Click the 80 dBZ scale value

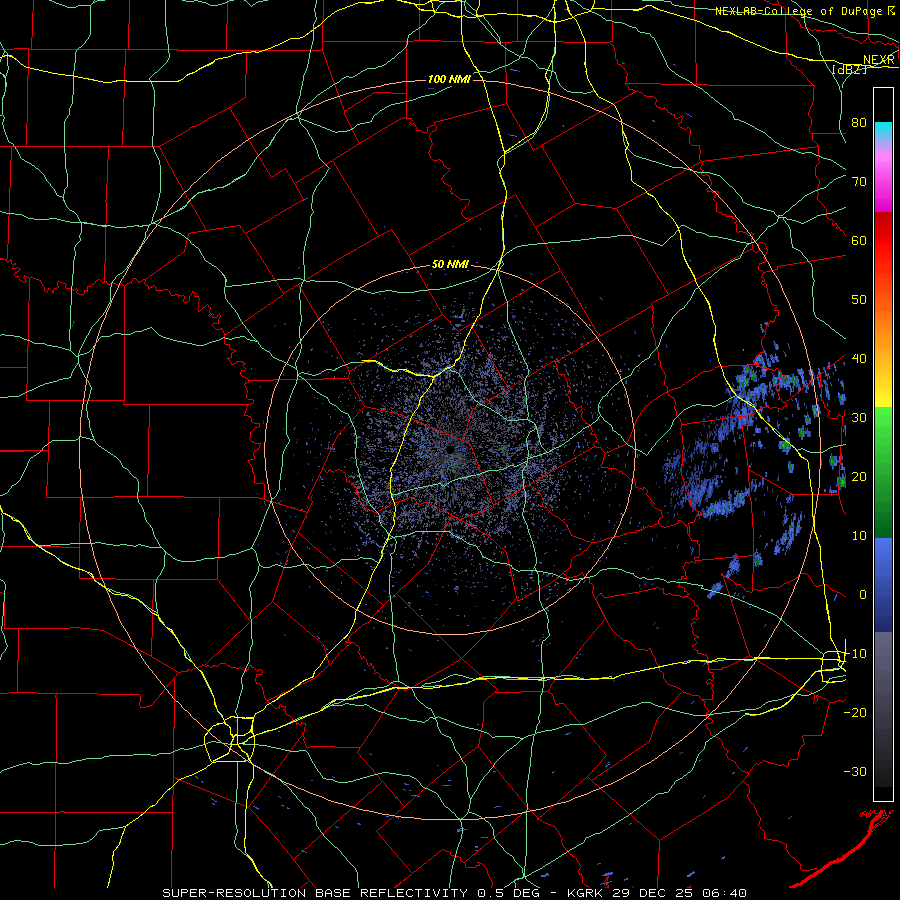click(859, 123)
